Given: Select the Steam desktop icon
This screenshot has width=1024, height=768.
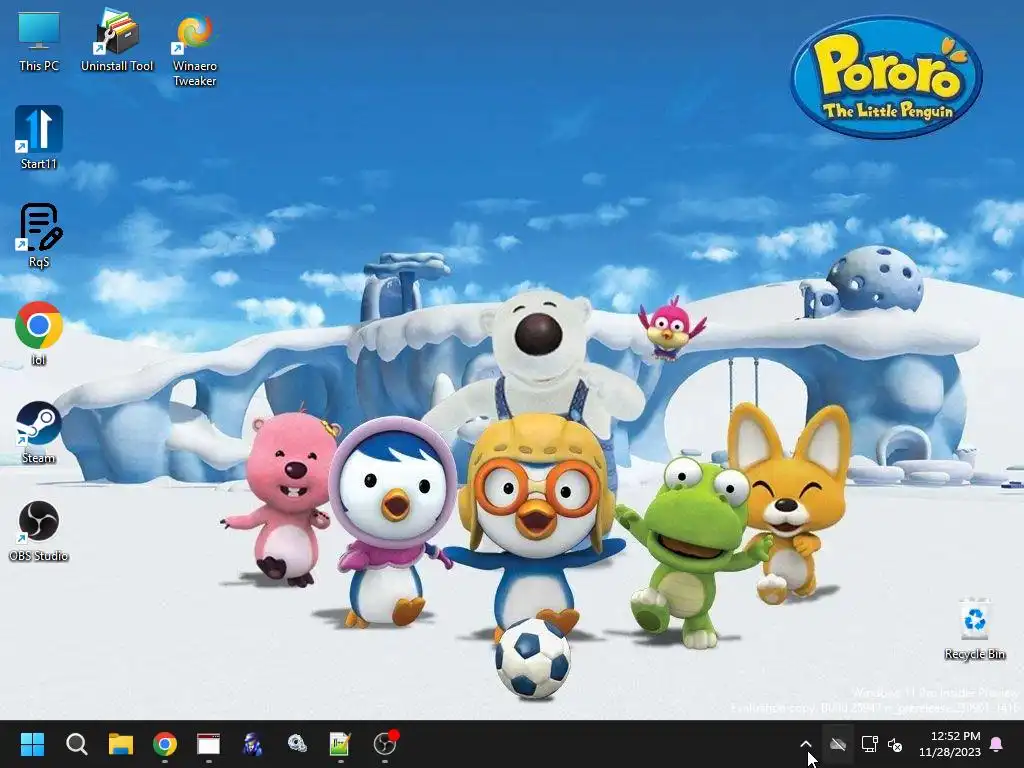Looking at the screenshot, I should [39, 432].
